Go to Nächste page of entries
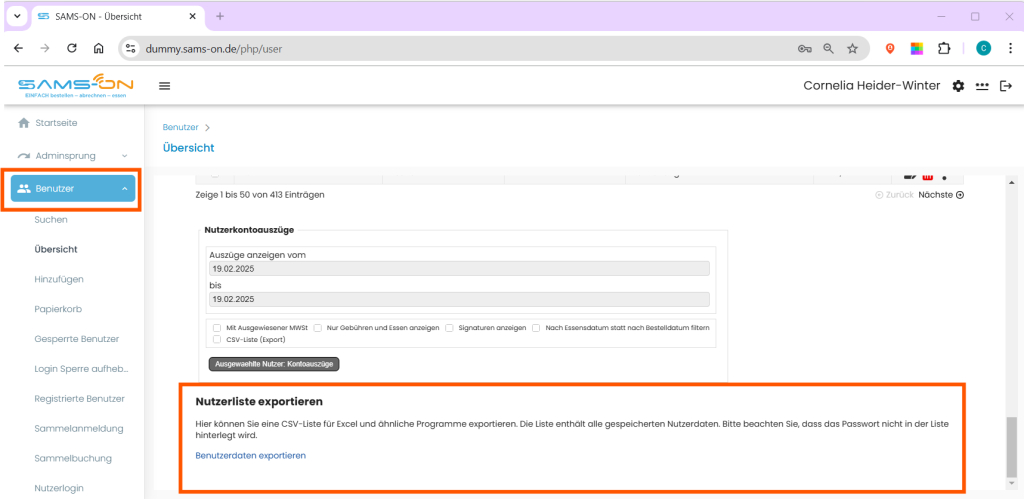Viewport: 1024px width, 499px height. (x=941, y=195)
